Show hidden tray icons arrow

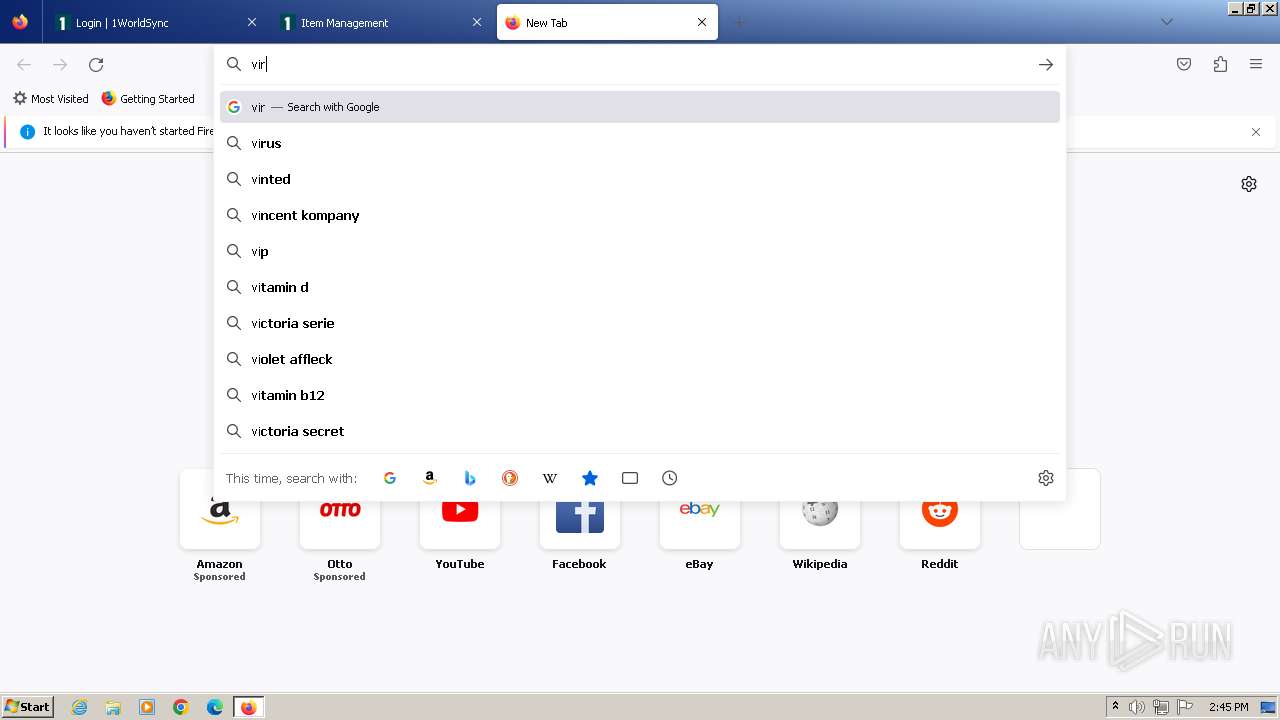[1115, 707]
